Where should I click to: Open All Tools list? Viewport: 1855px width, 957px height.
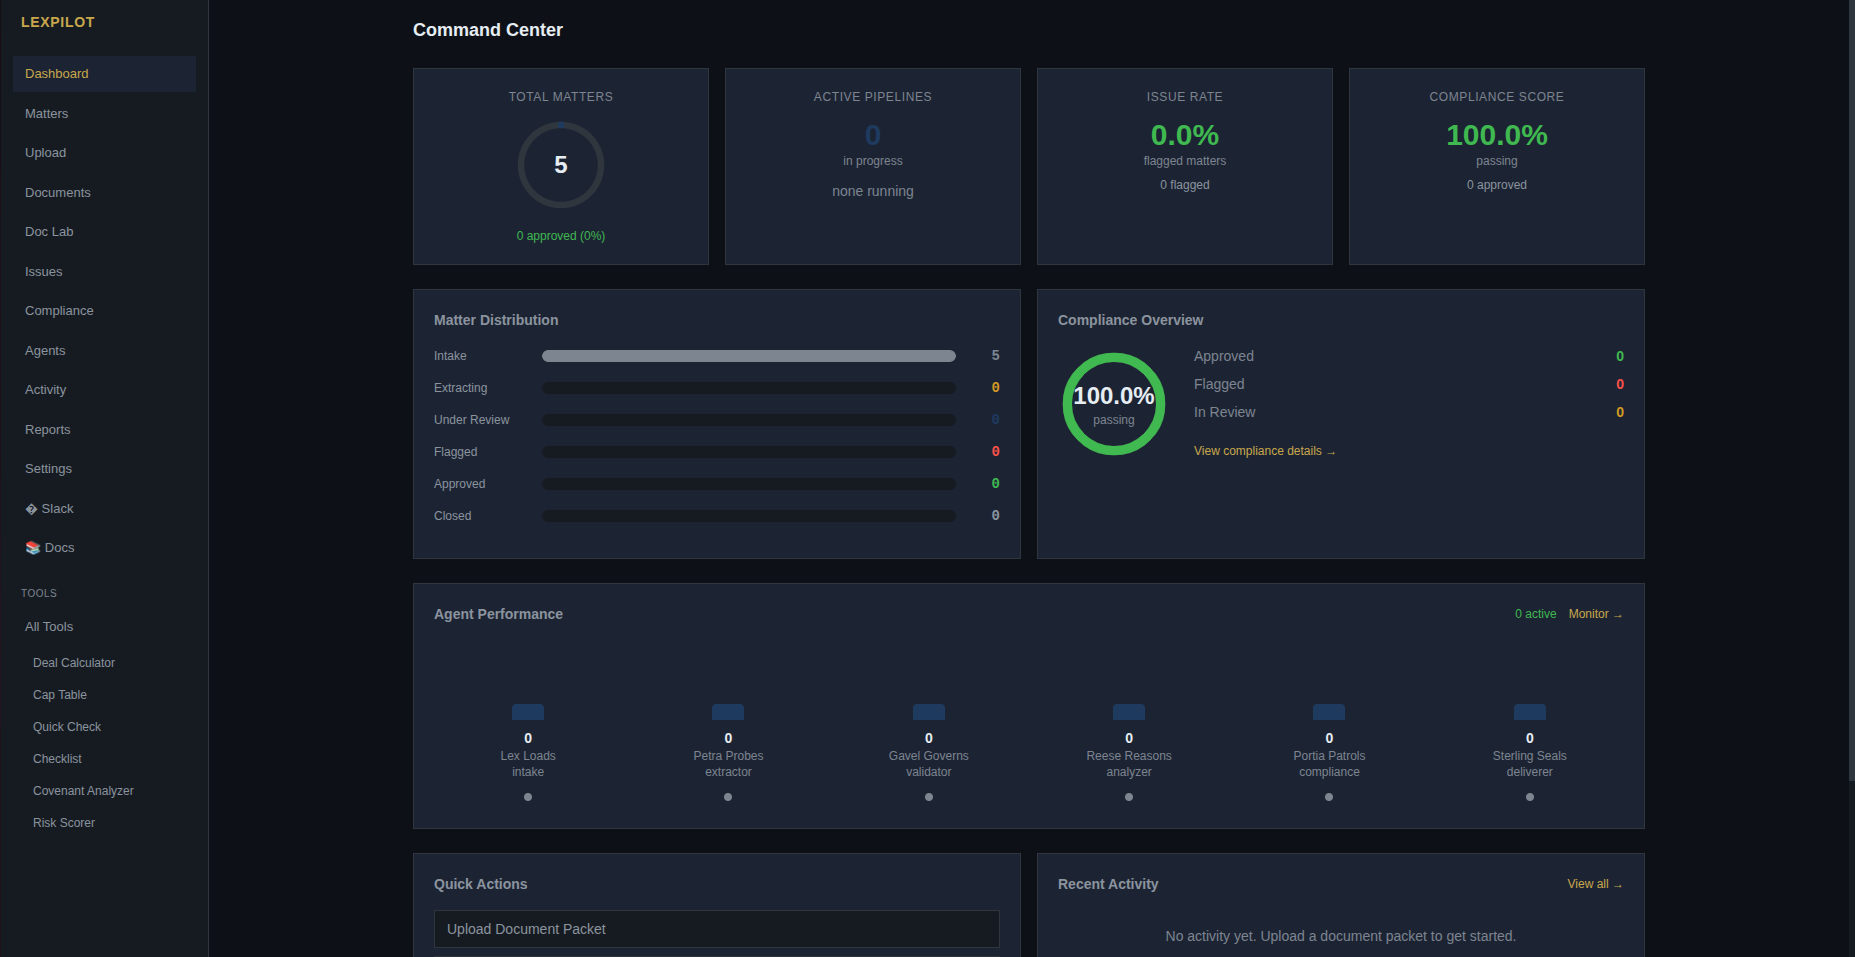coord(104,627)
